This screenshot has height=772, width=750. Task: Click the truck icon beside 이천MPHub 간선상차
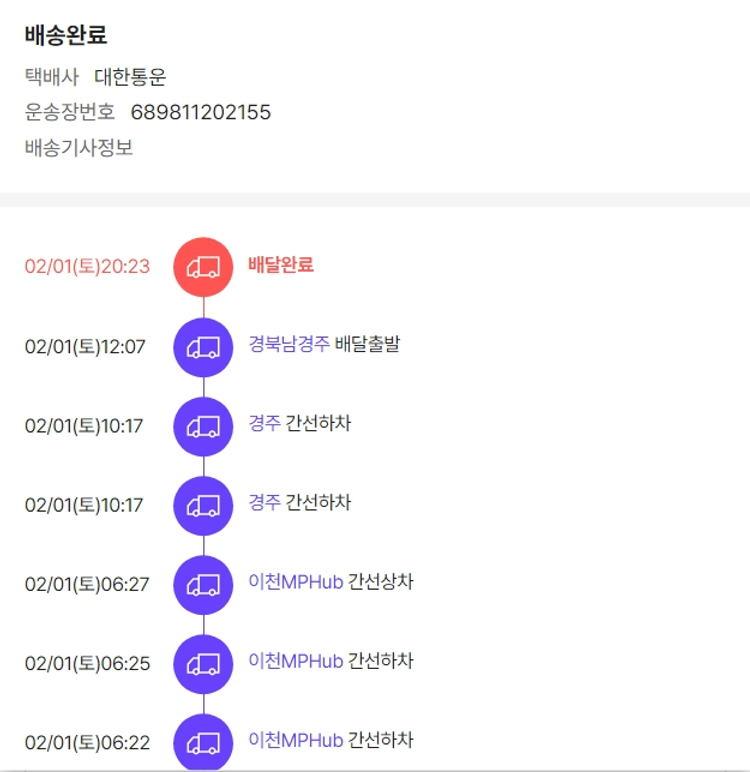coord(203,584)
